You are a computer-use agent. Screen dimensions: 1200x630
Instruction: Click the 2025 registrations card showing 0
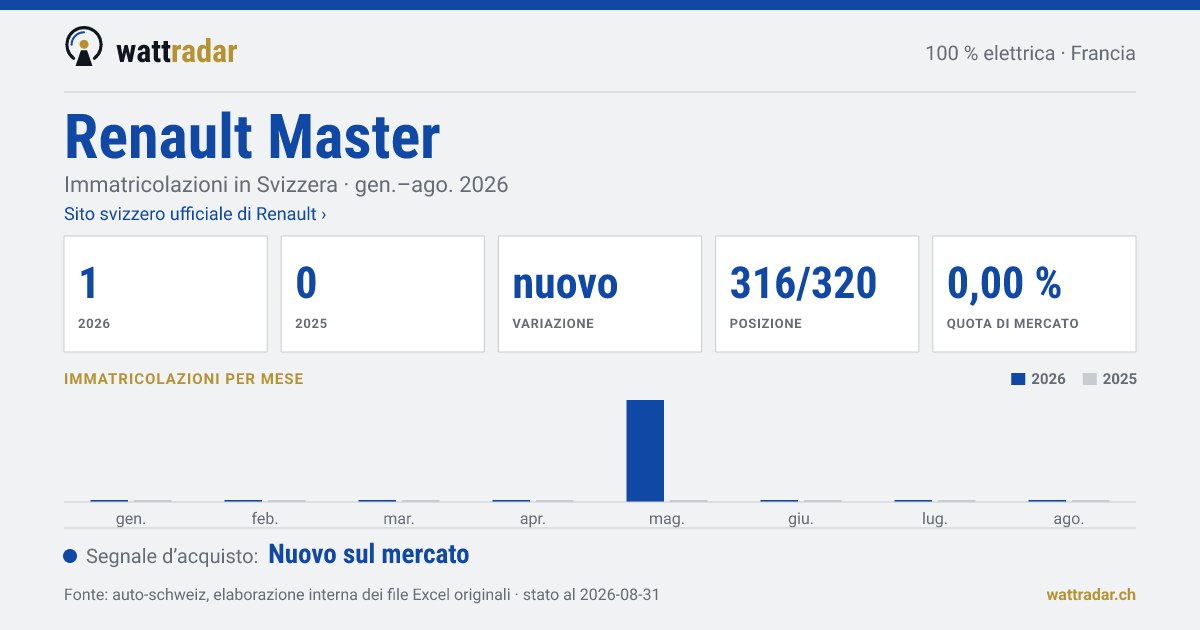[383, 294]
